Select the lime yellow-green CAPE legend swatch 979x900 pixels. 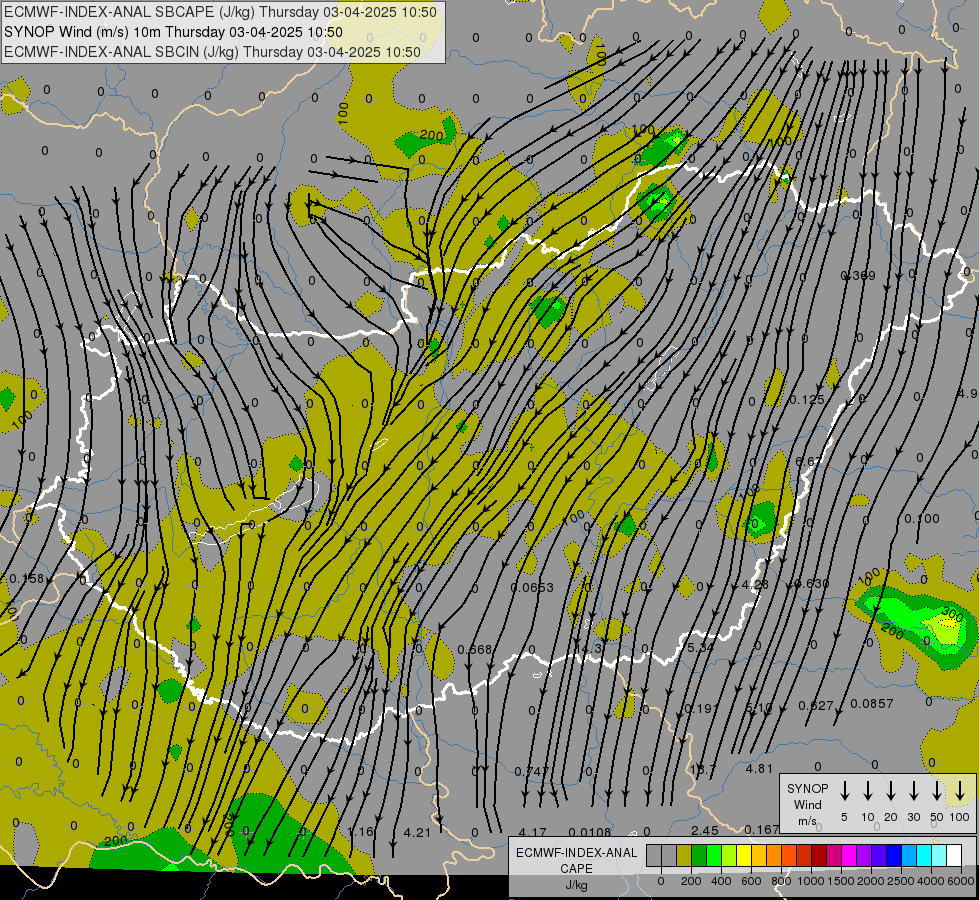(729, 856)
